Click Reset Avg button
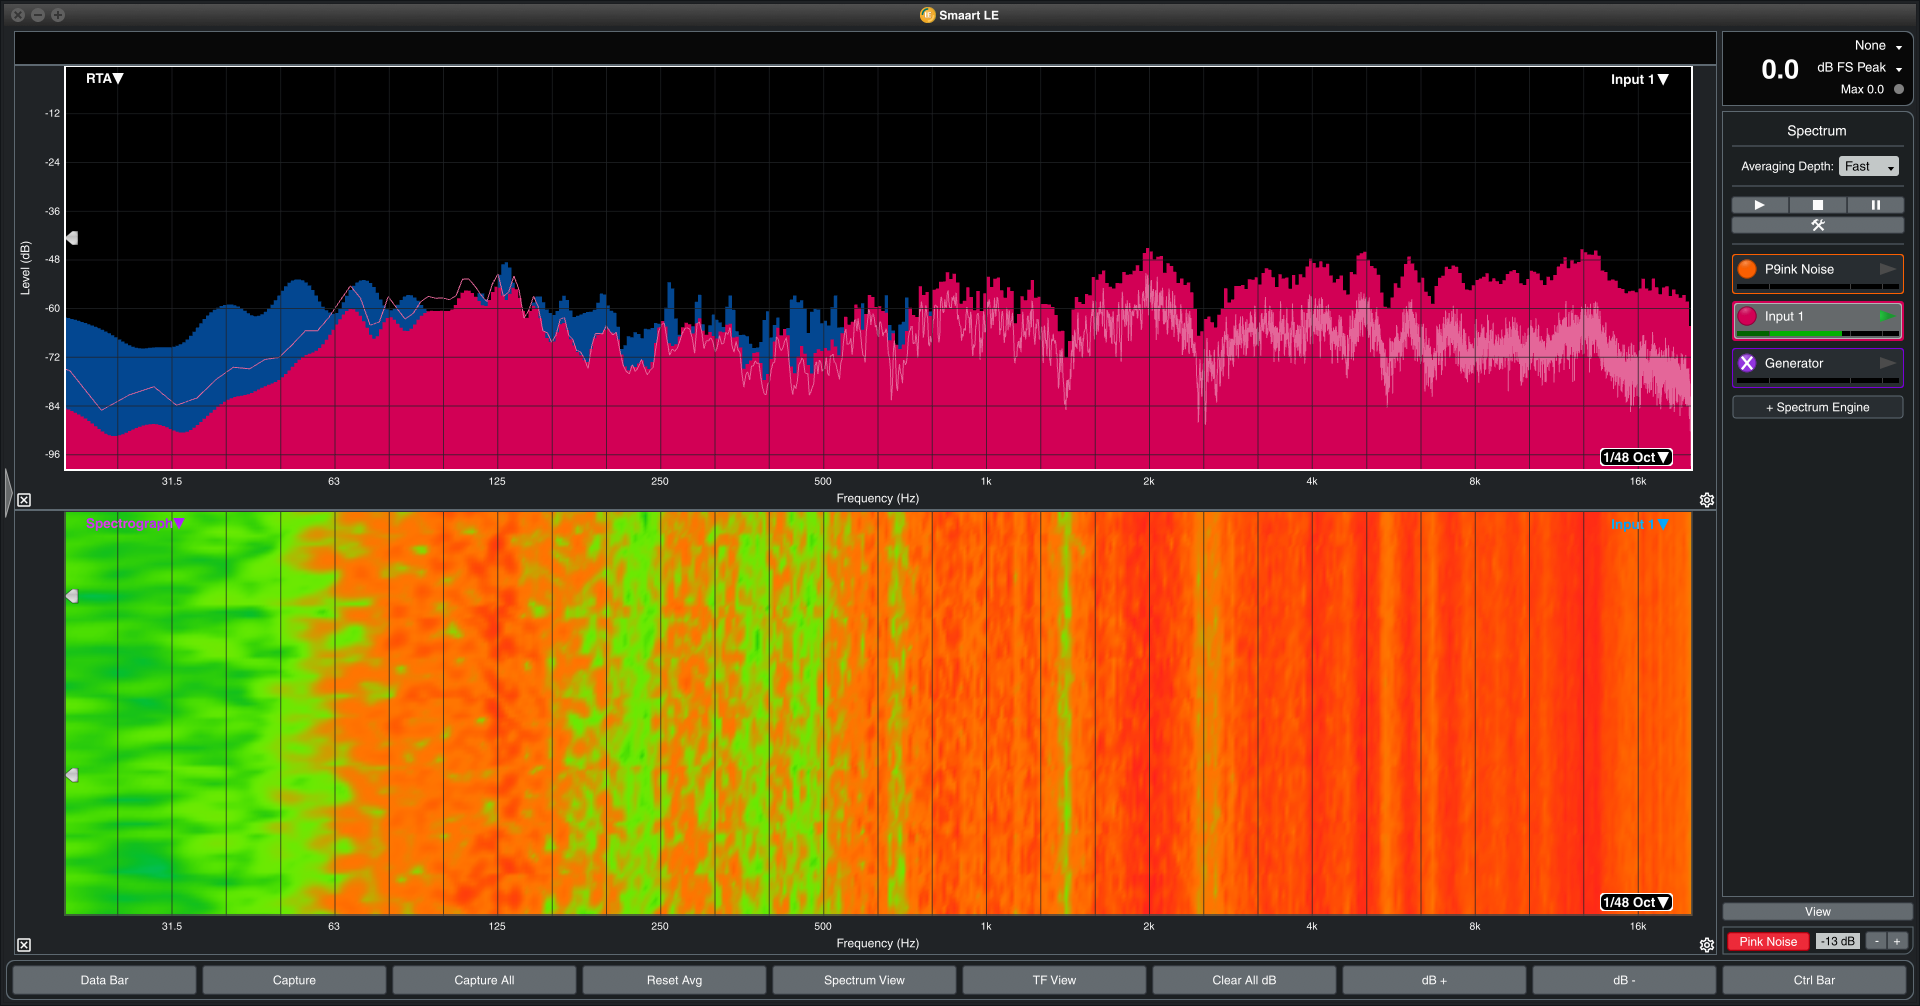Screen dimensions: 1920x1006 point(674,980)
